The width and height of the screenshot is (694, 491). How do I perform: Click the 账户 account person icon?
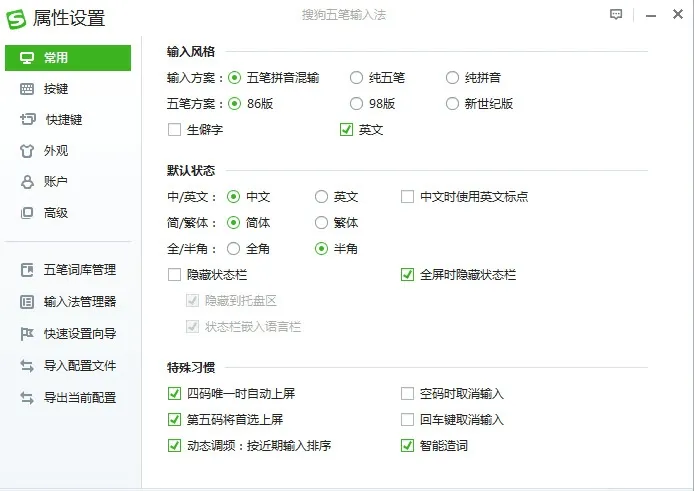point(27,182)
